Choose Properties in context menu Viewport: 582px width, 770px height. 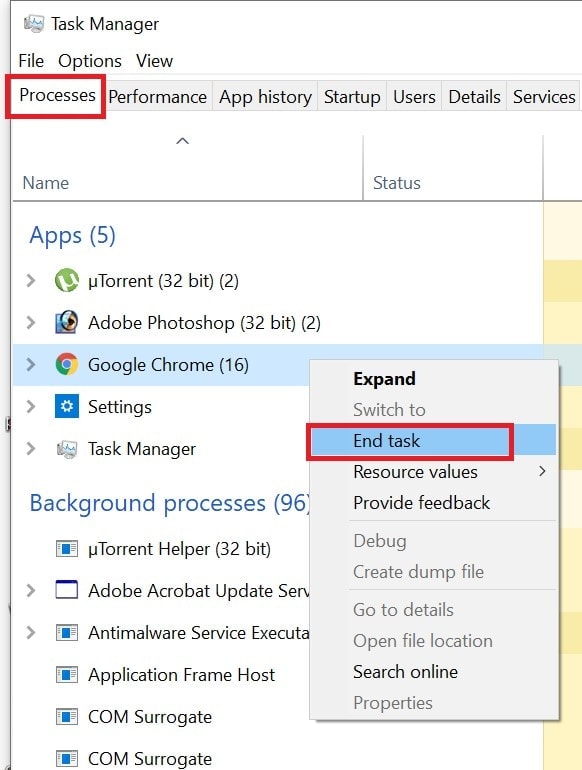(x=434, y=703)
